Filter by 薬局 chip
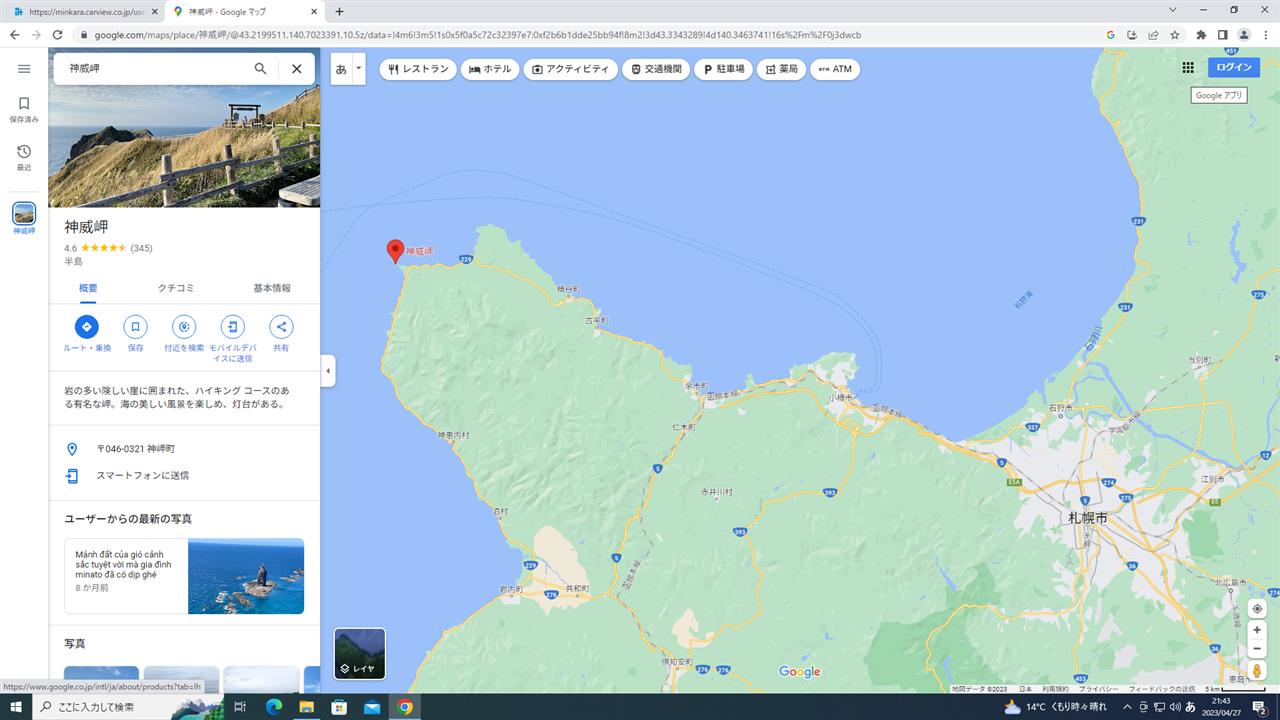Screen dimensions: 1280x720 pyautogui.click(x=781, y=69)
